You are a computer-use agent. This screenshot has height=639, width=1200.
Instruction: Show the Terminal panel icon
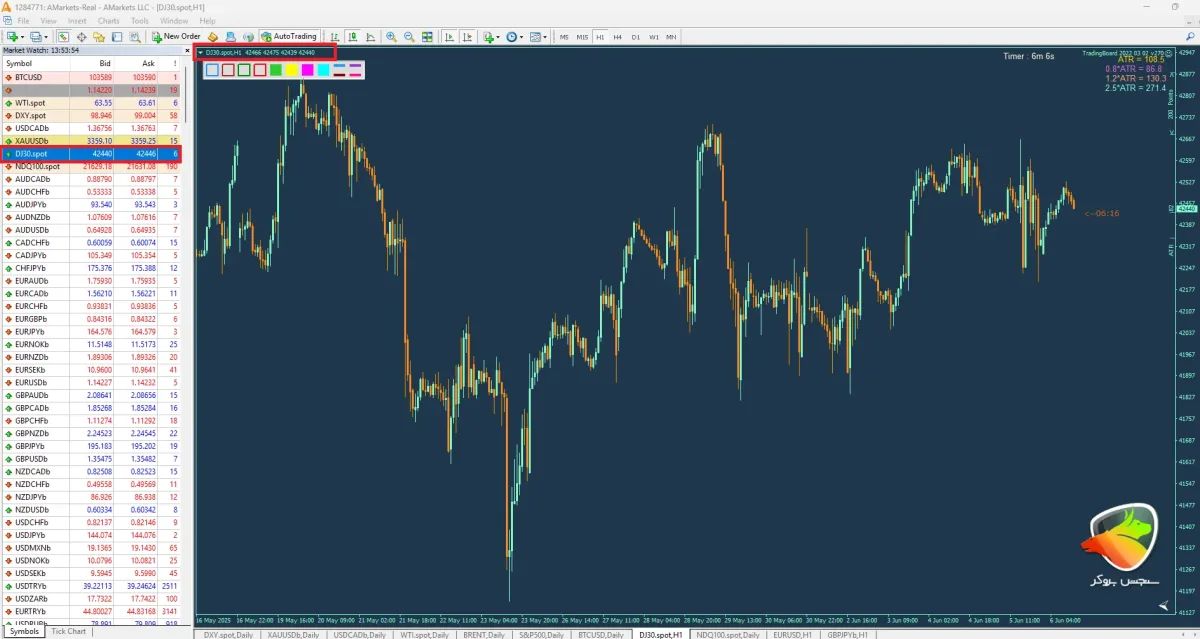[117, 36]
